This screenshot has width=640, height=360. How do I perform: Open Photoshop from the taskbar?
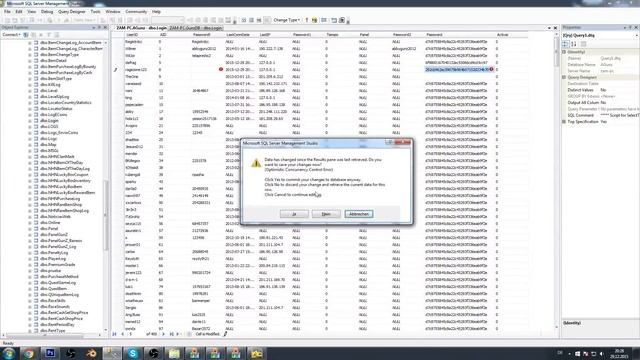tap(50, 353)
